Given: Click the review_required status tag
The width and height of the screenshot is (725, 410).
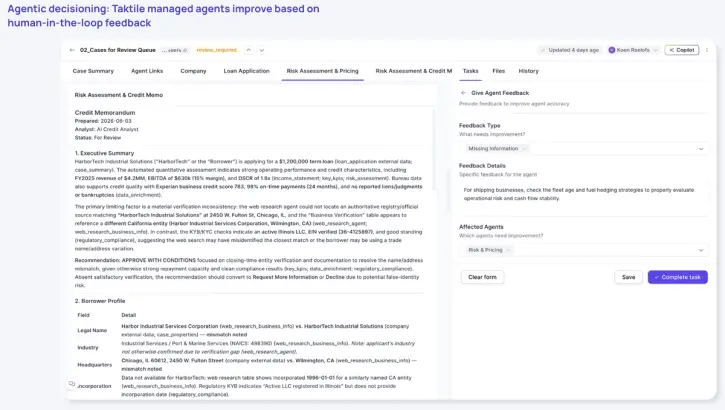Looking at the screenshot, I should (216, 50).
